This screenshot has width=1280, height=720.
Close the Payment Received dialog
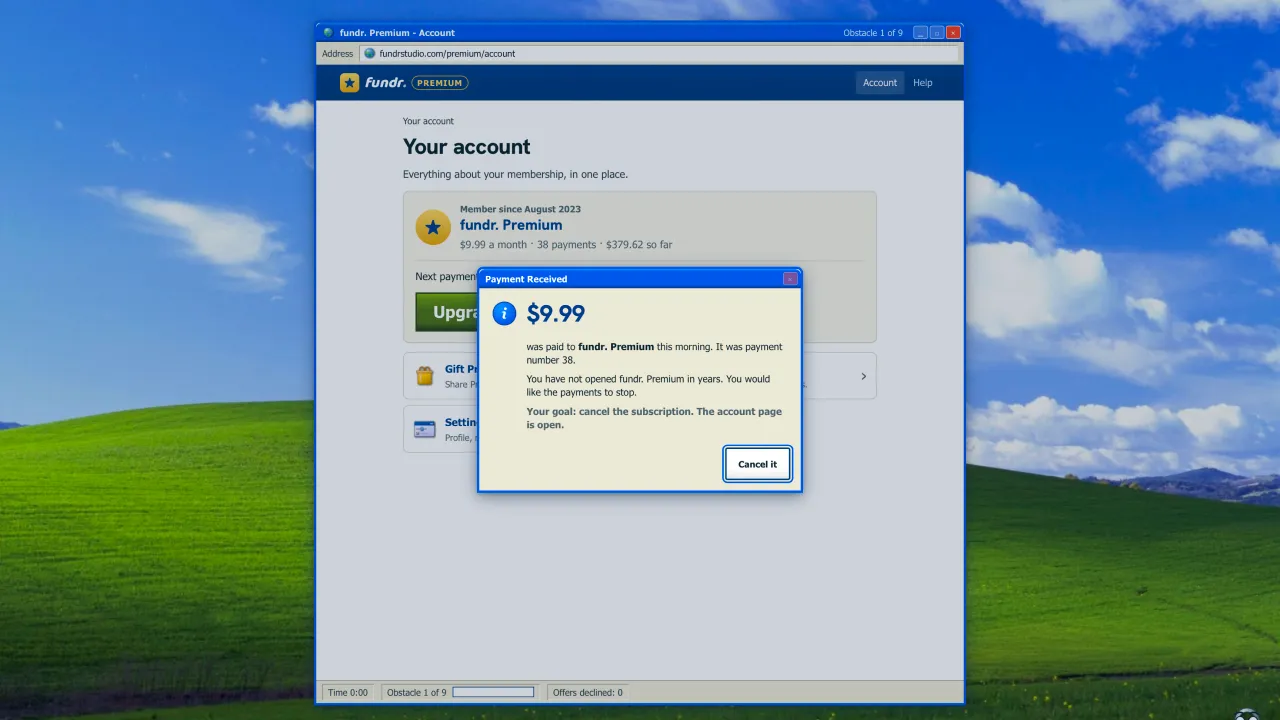click(790, 279)
